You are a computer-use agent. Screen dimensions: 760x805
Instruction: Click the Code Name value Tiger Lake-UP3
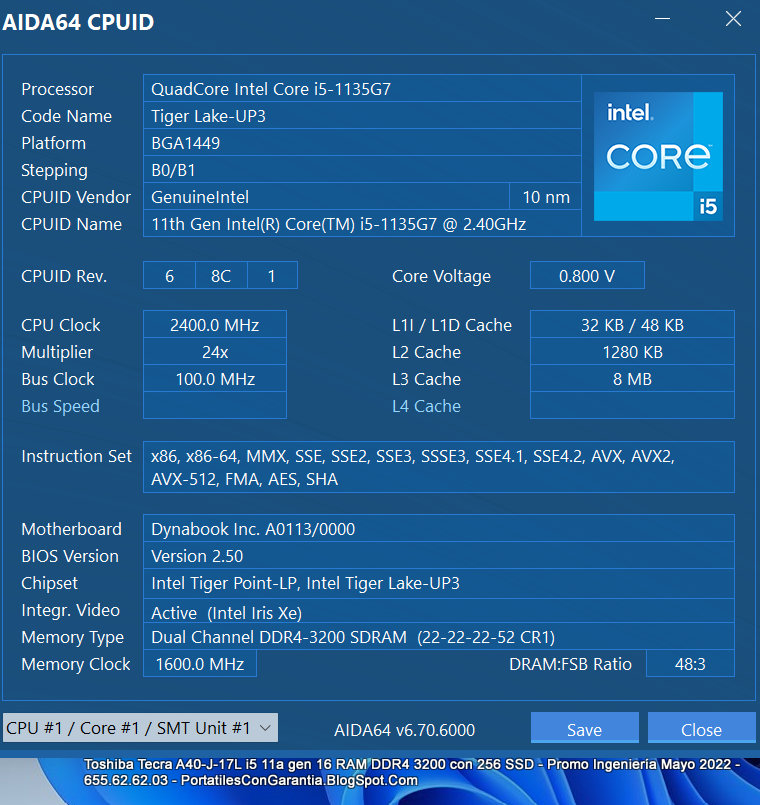point(362,116)
